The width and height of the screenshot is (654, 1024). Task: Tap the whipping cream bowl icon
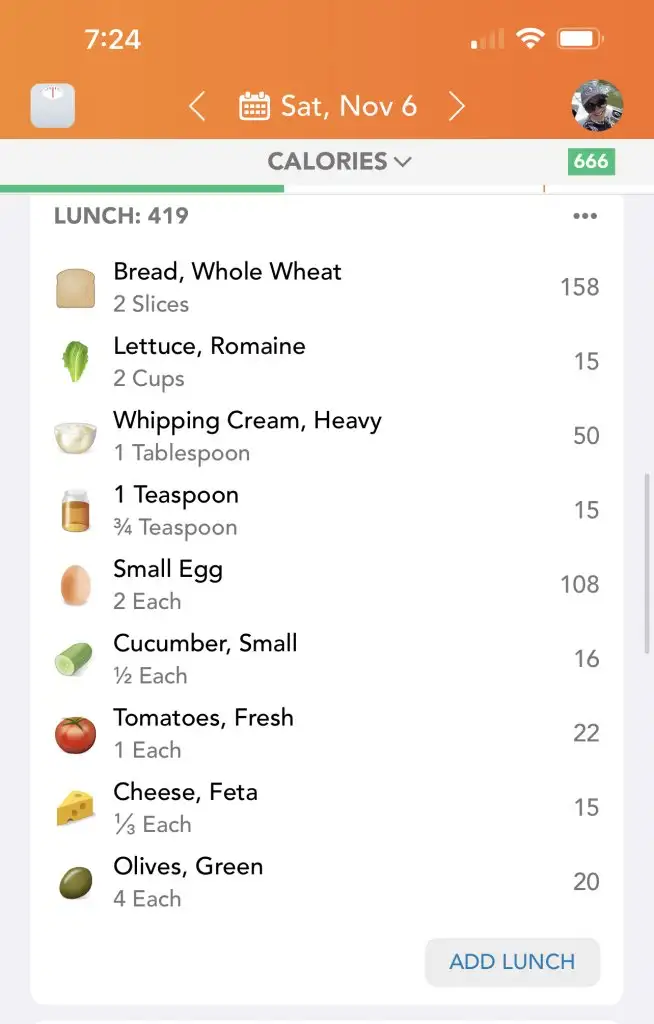[75, 437]
